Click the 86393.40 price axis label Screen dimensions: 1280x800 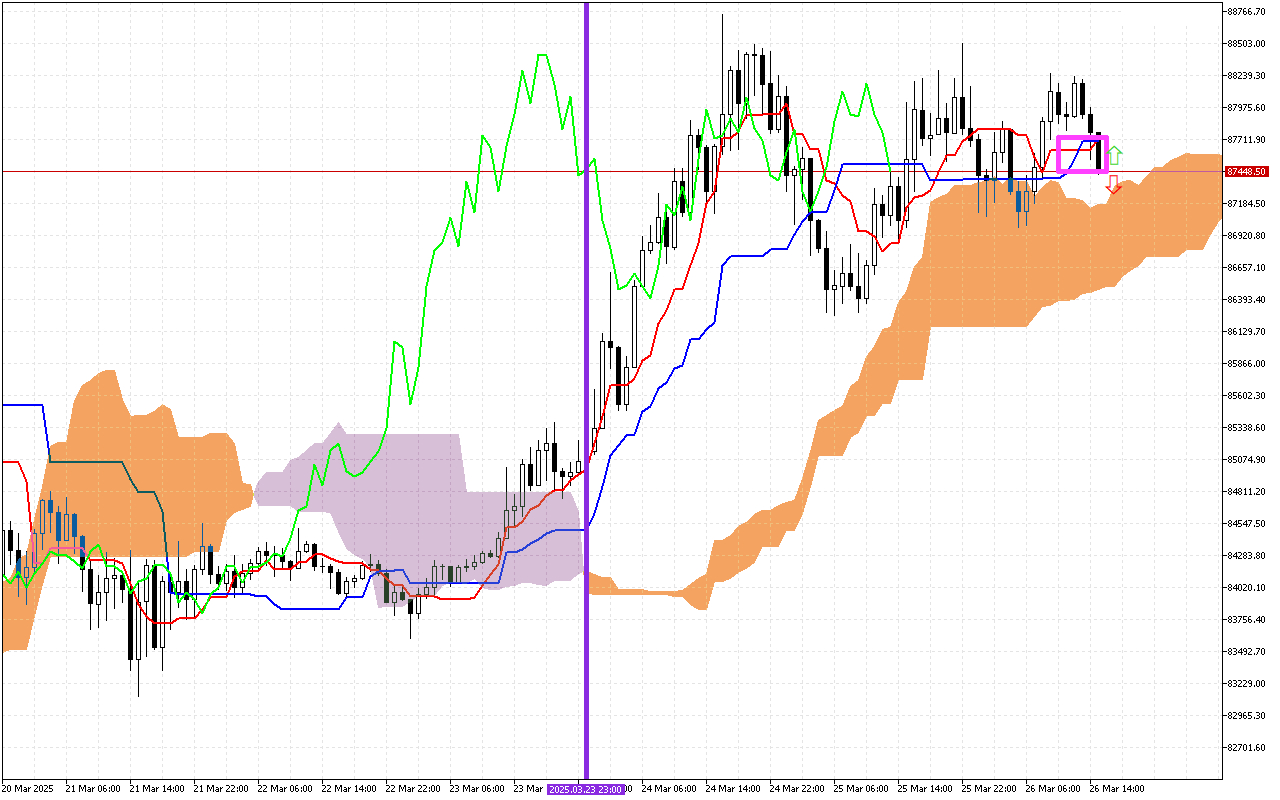[x=1246, y=300]
